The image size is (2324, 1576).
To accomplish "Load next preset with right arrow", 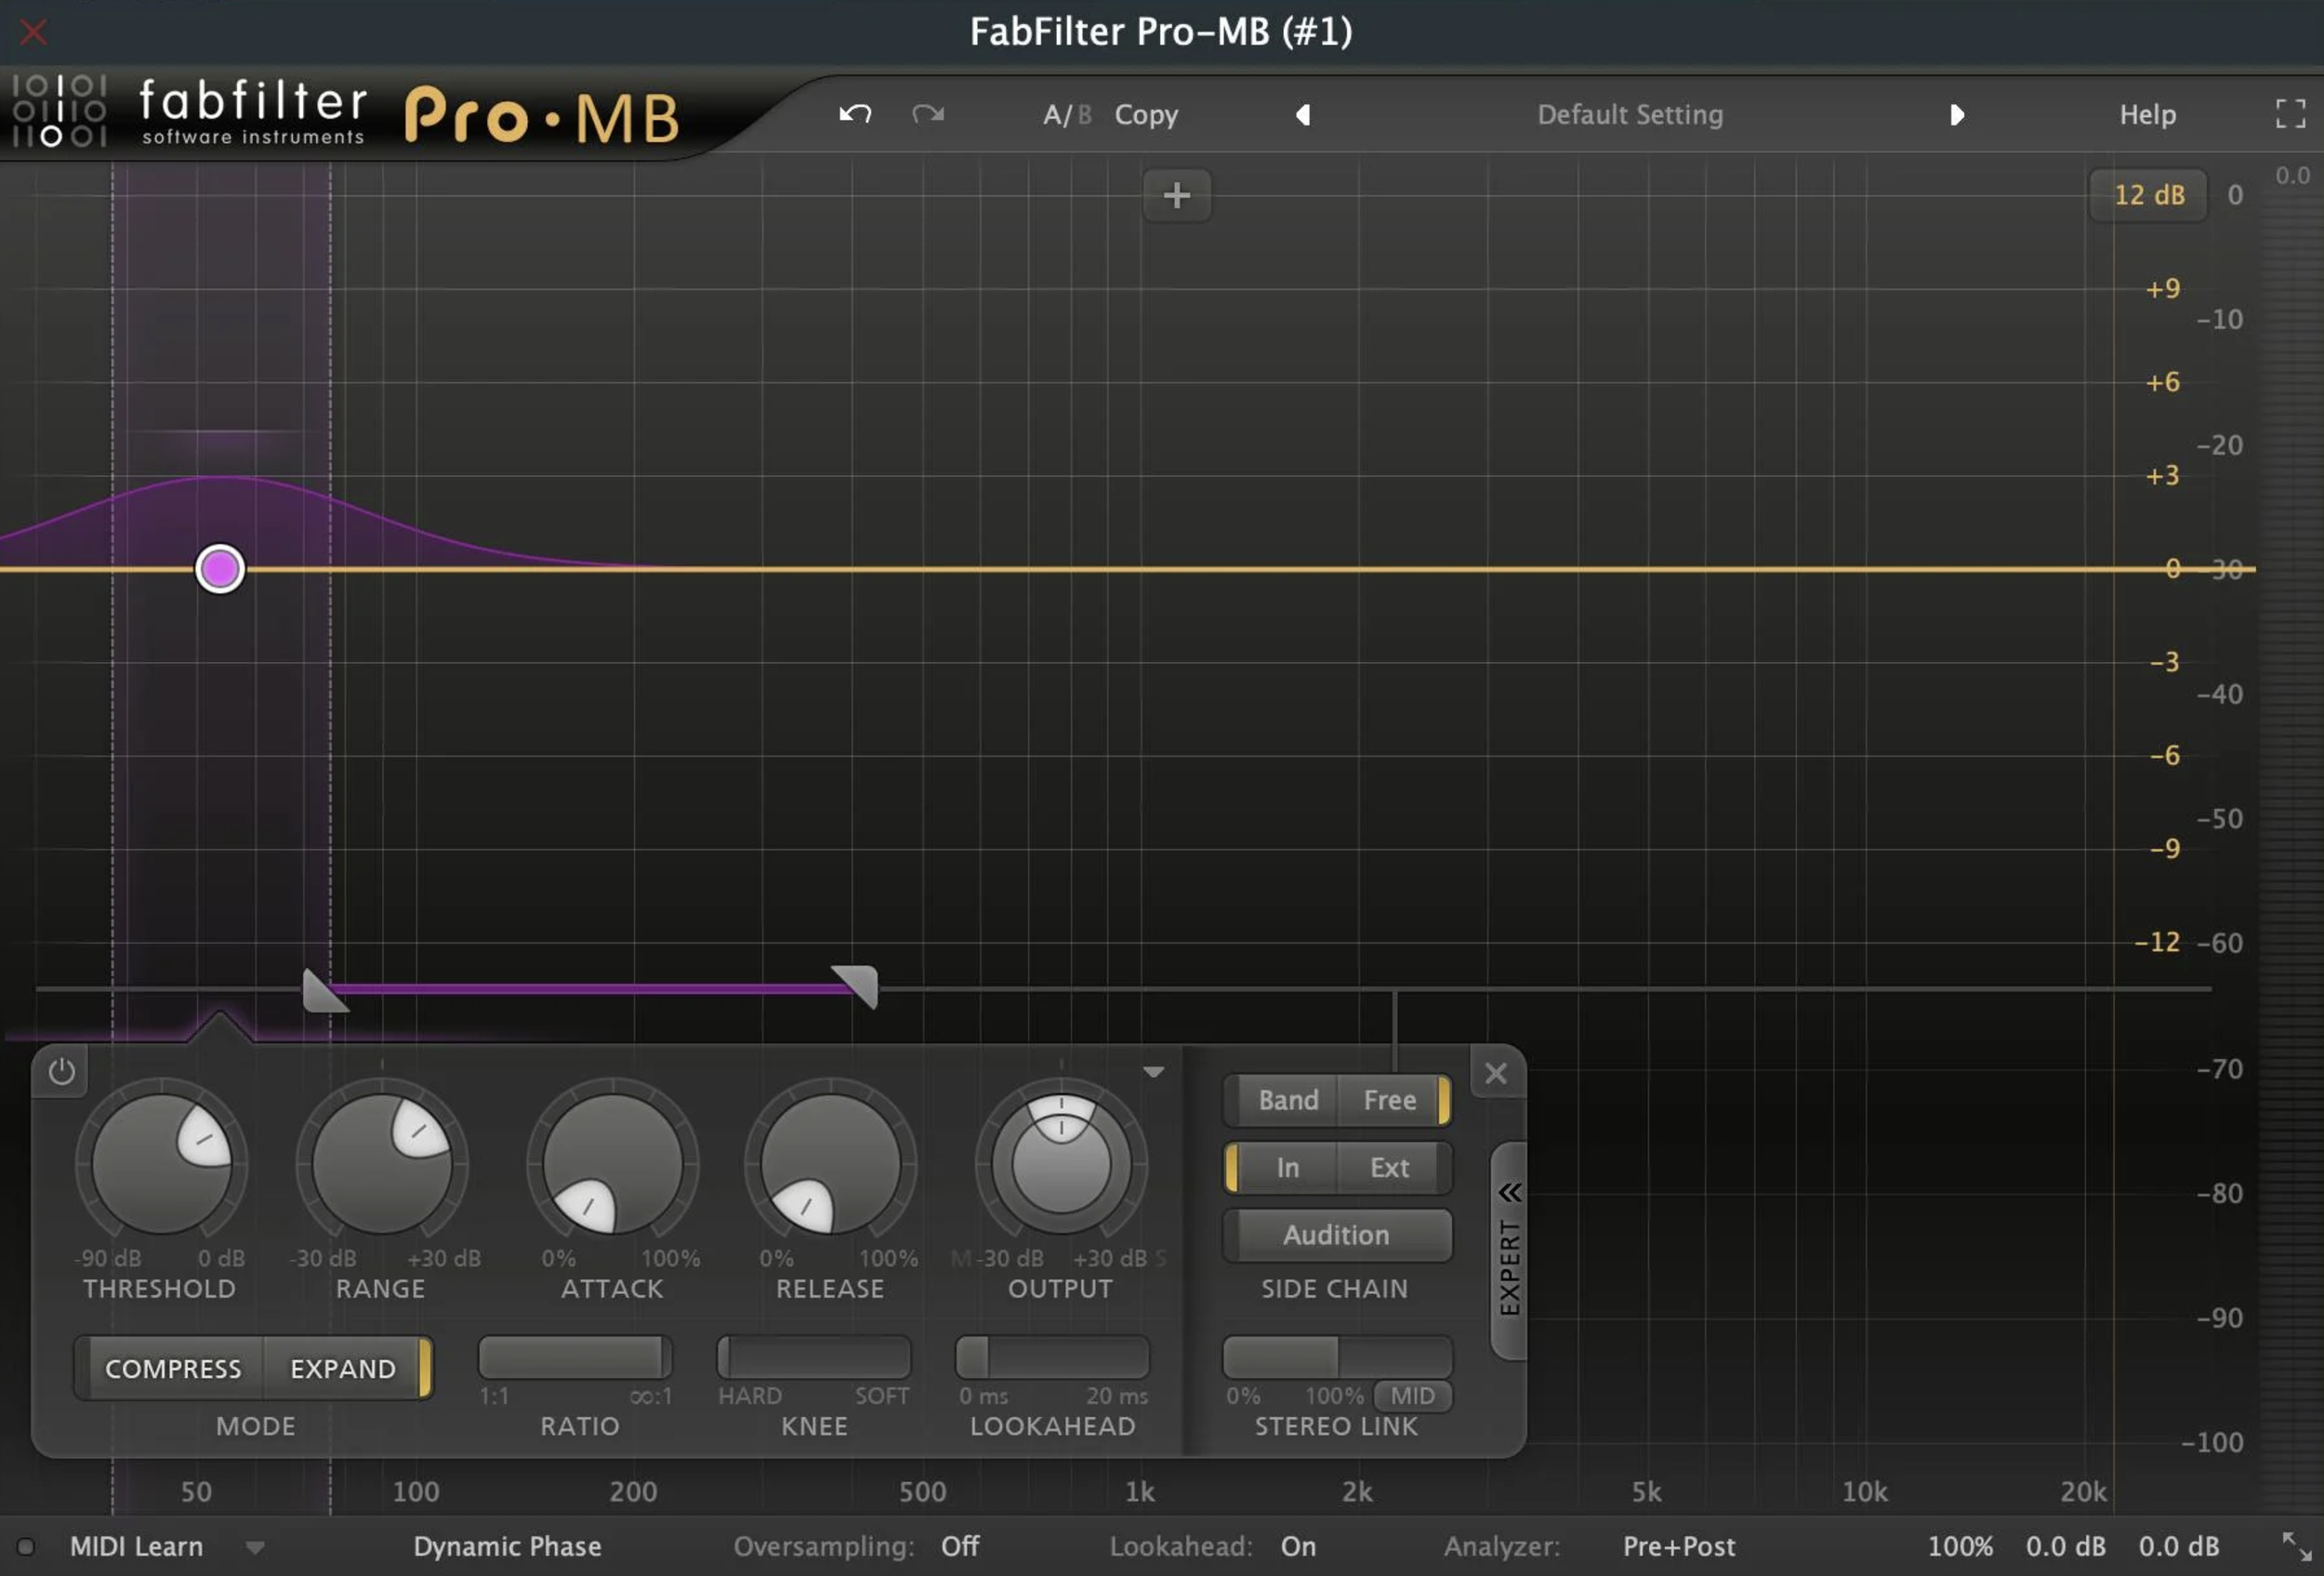I will click(1956, 115).
